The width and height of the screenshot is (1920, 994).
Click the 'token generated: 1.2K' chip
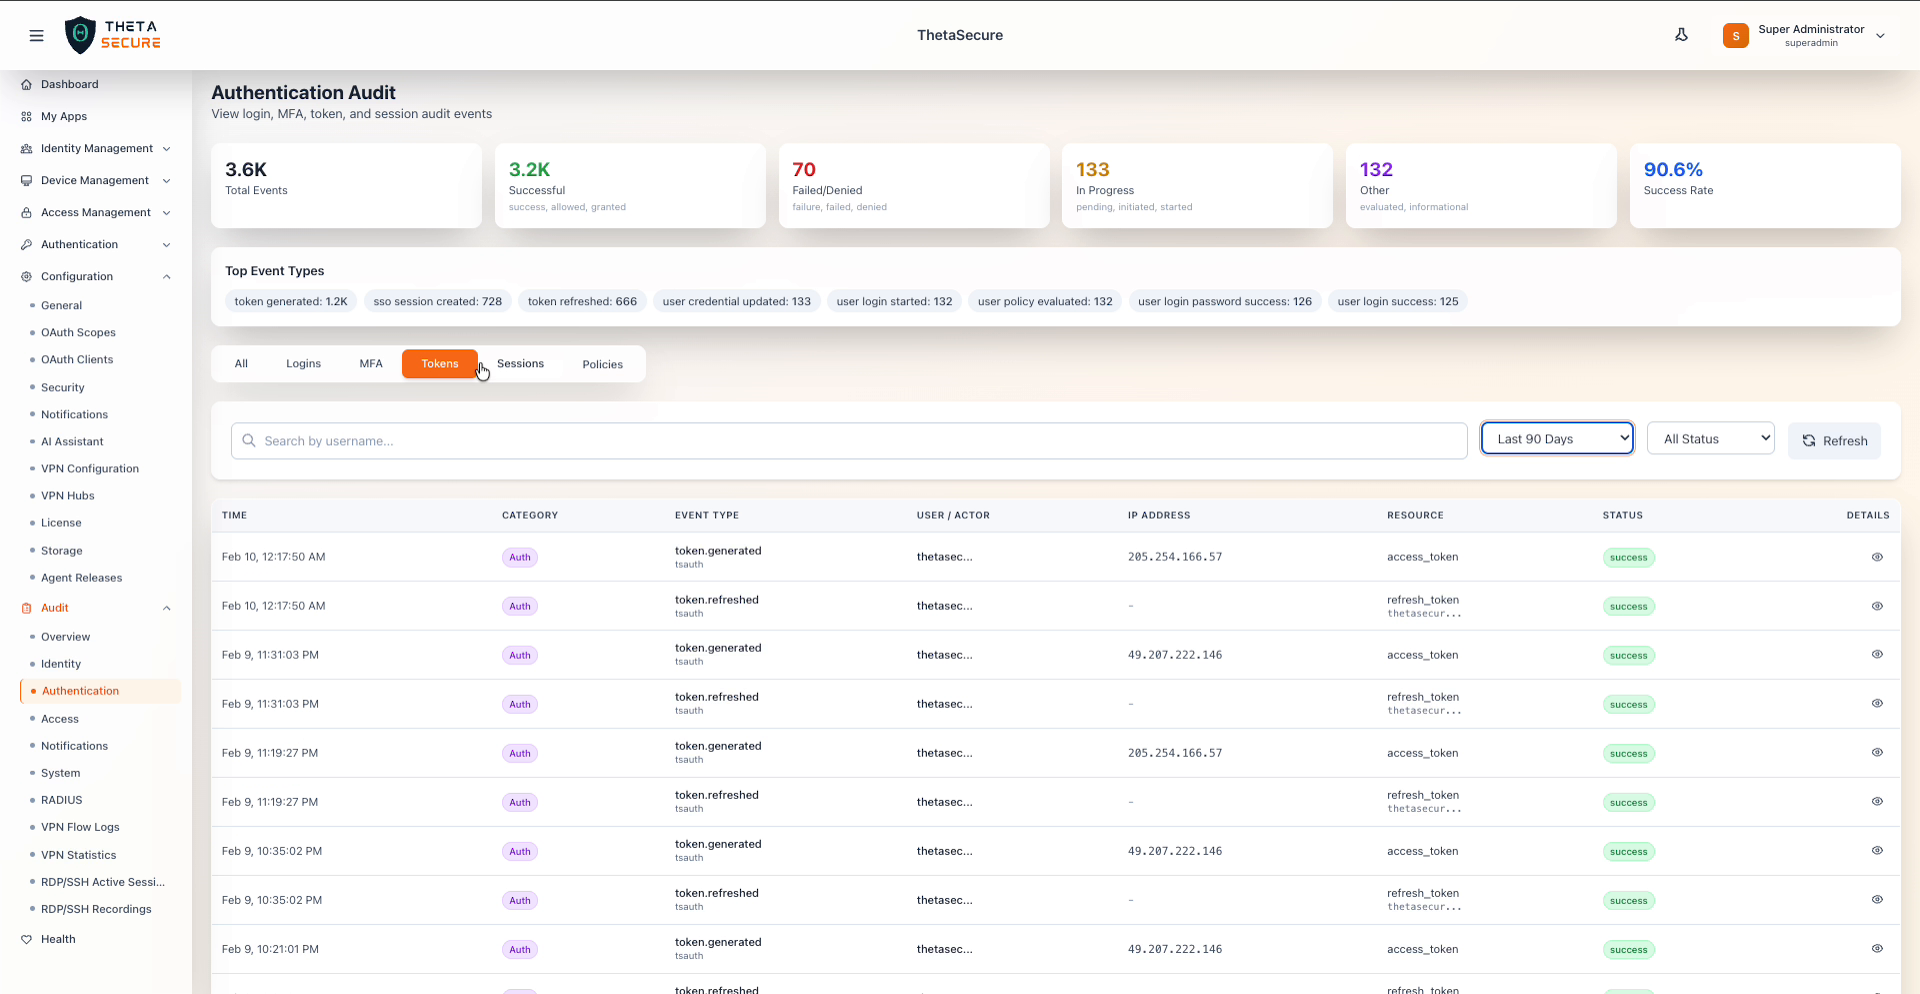click(291, 301)
